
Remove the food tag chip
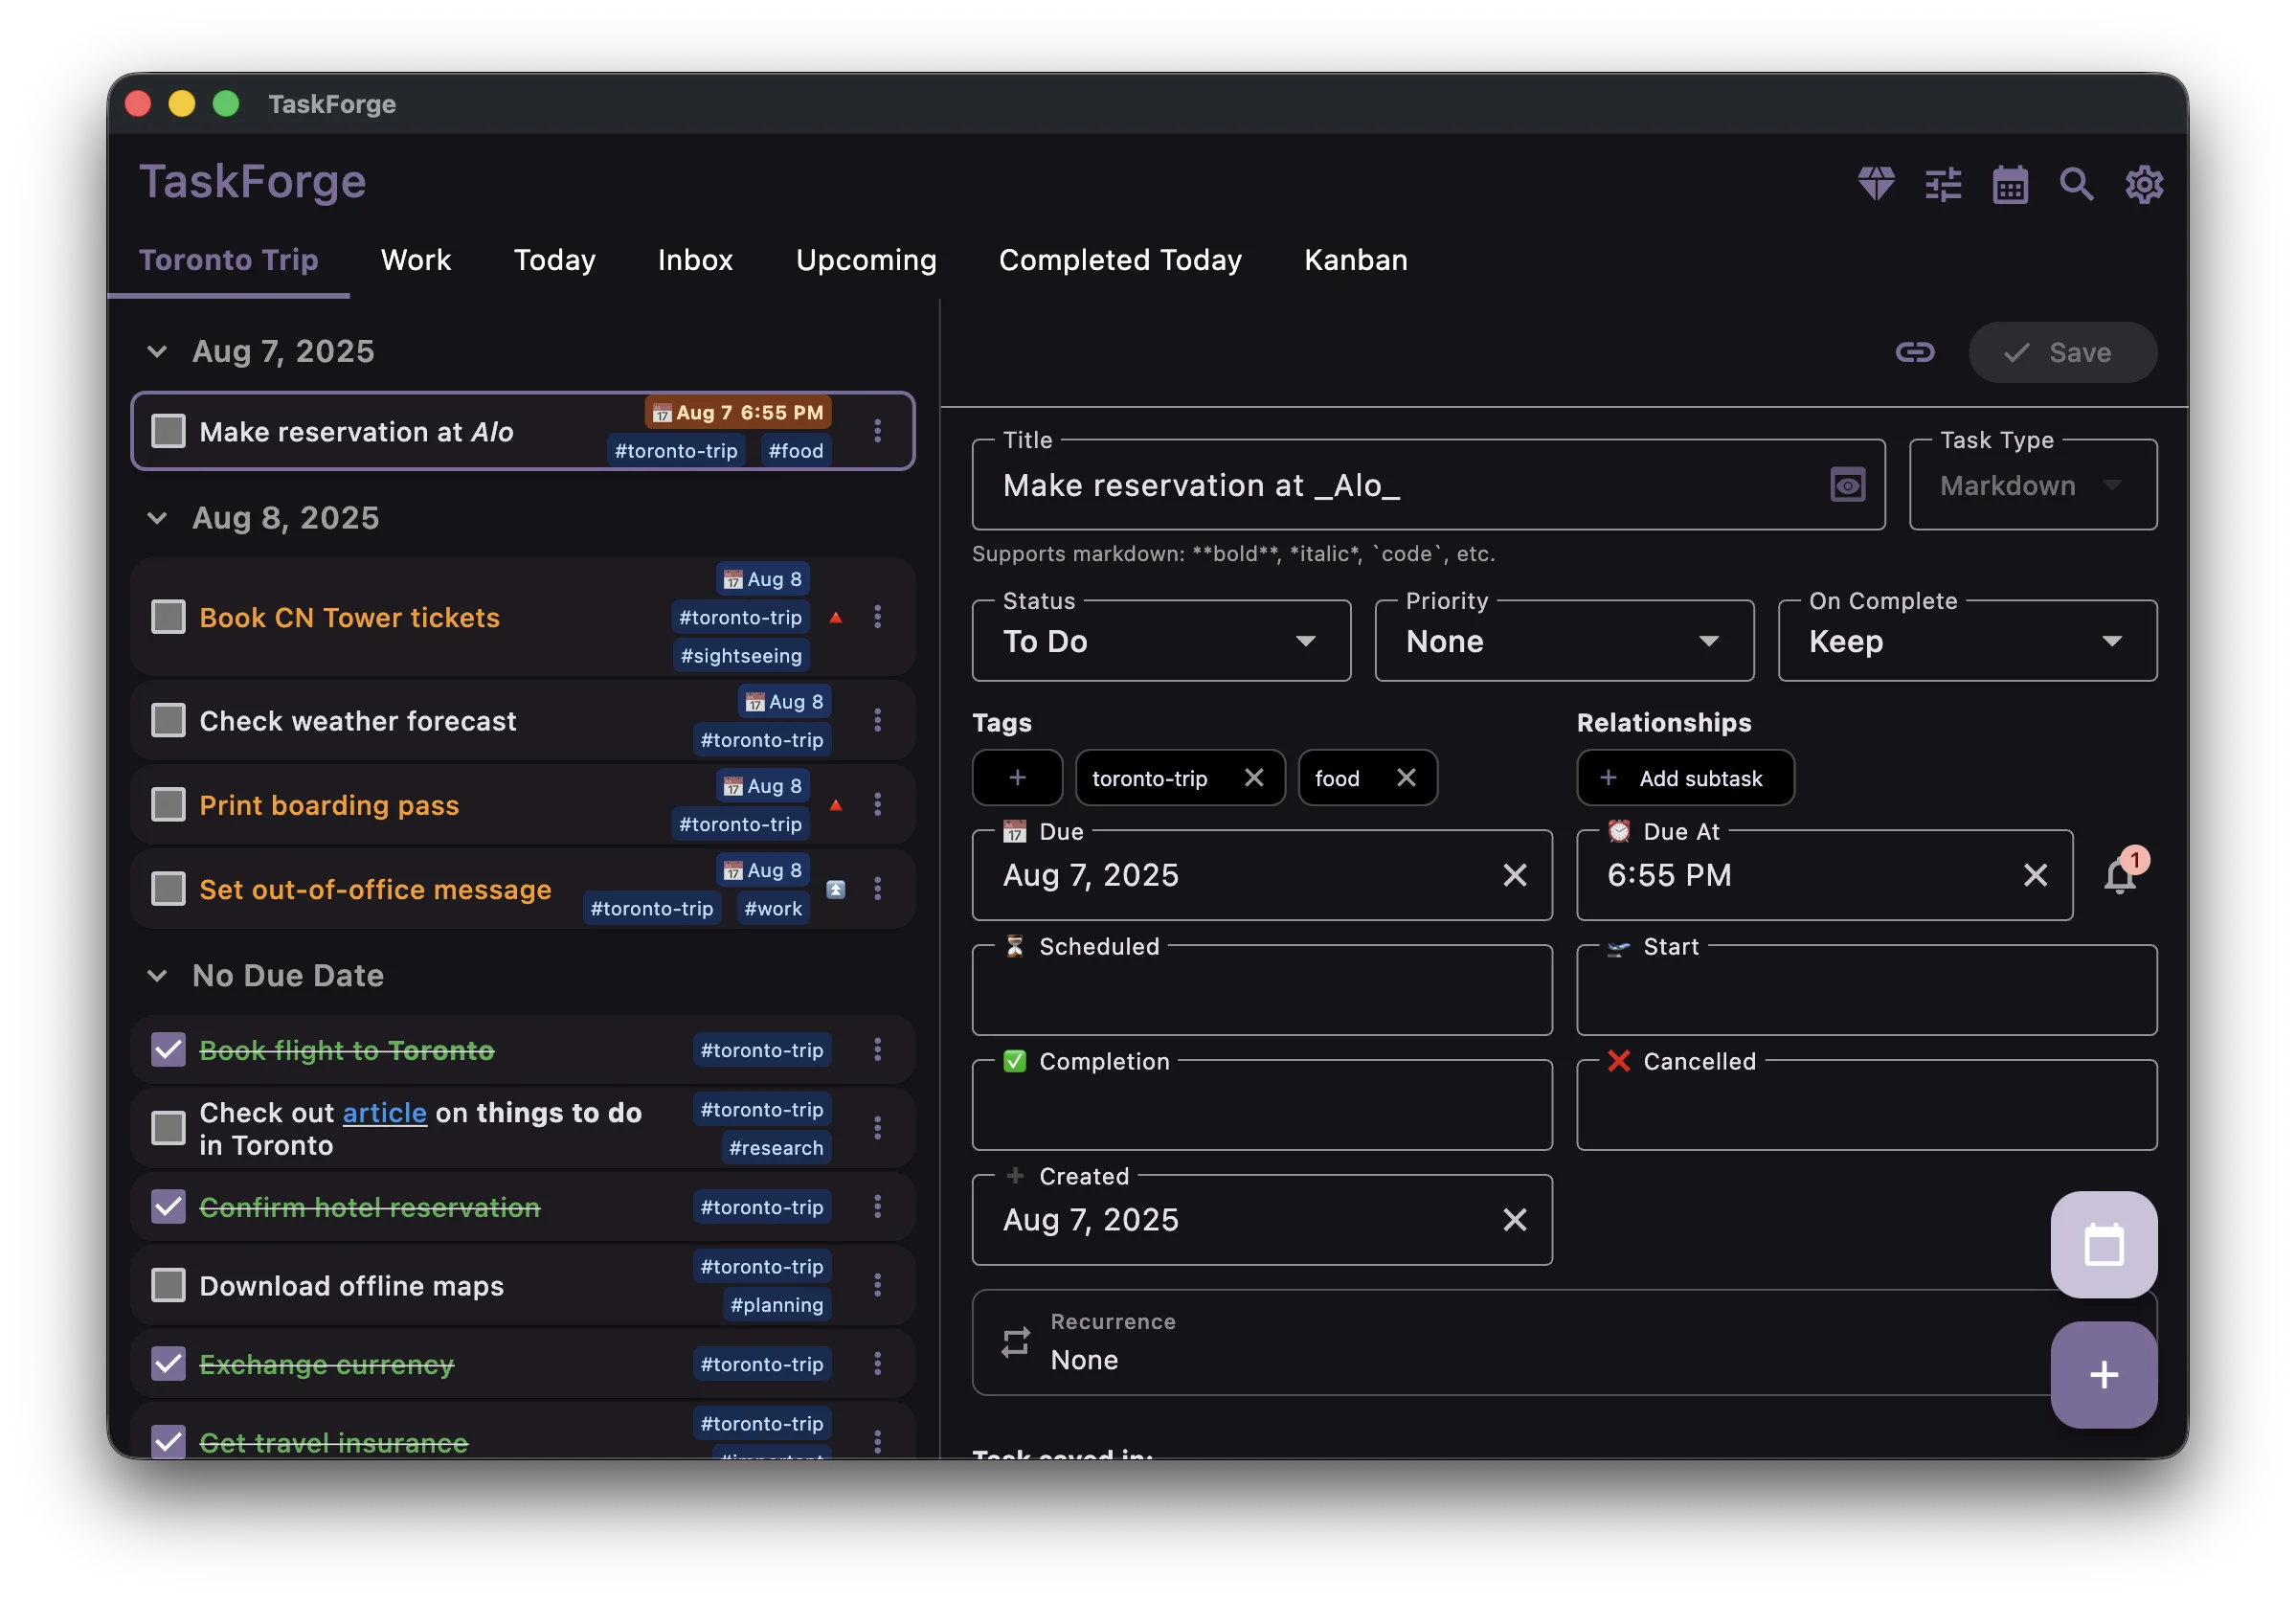[1406, 778]
